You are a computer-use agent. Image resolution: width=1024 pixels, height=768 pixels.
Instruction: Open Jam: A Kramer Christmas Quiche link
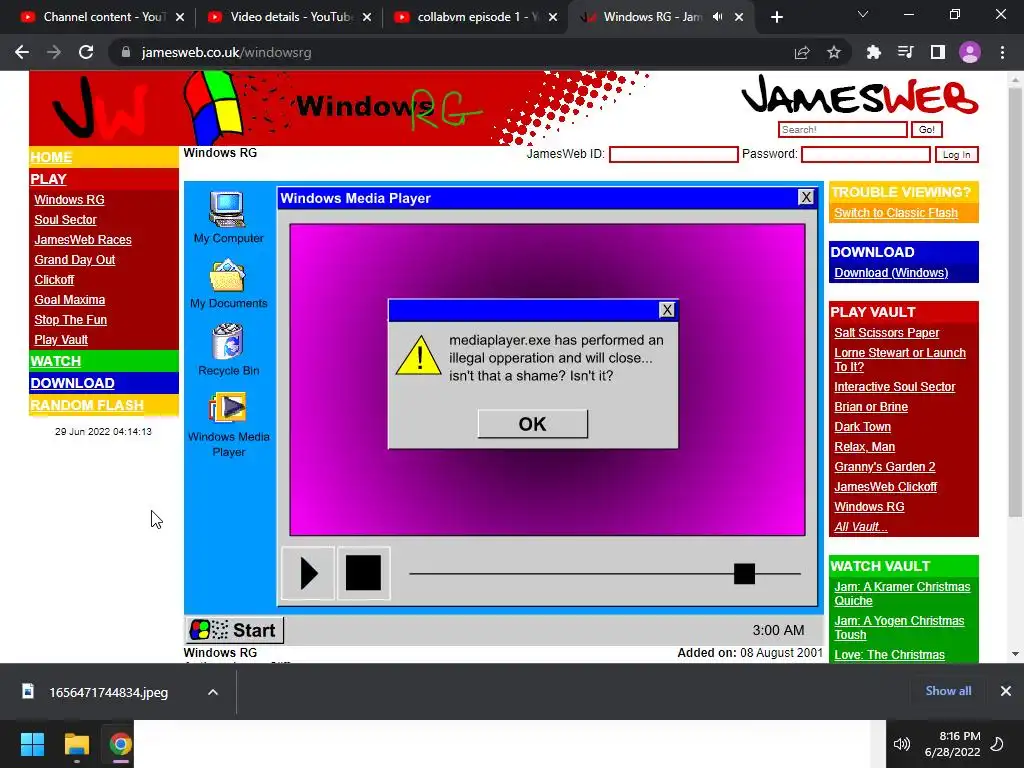[x=902, y=594]
